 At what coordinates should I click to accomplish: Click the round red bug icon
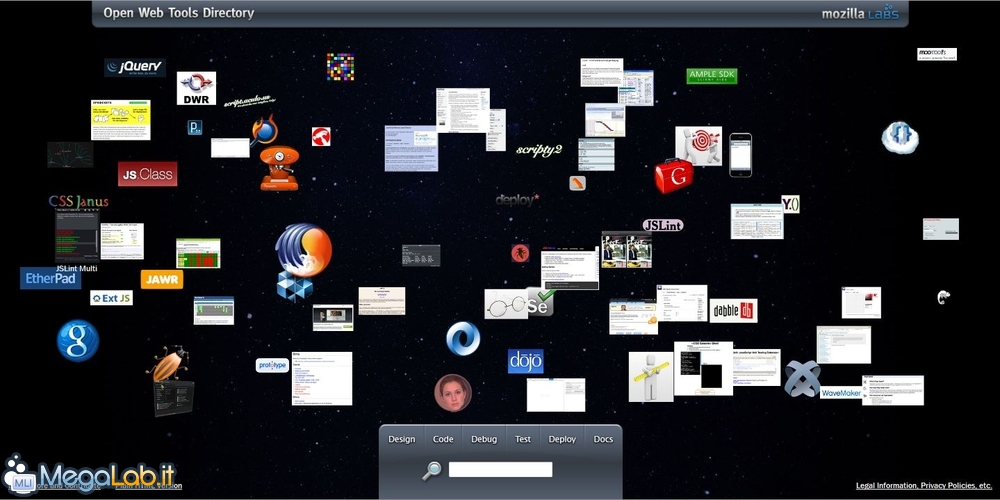point(520,253)
